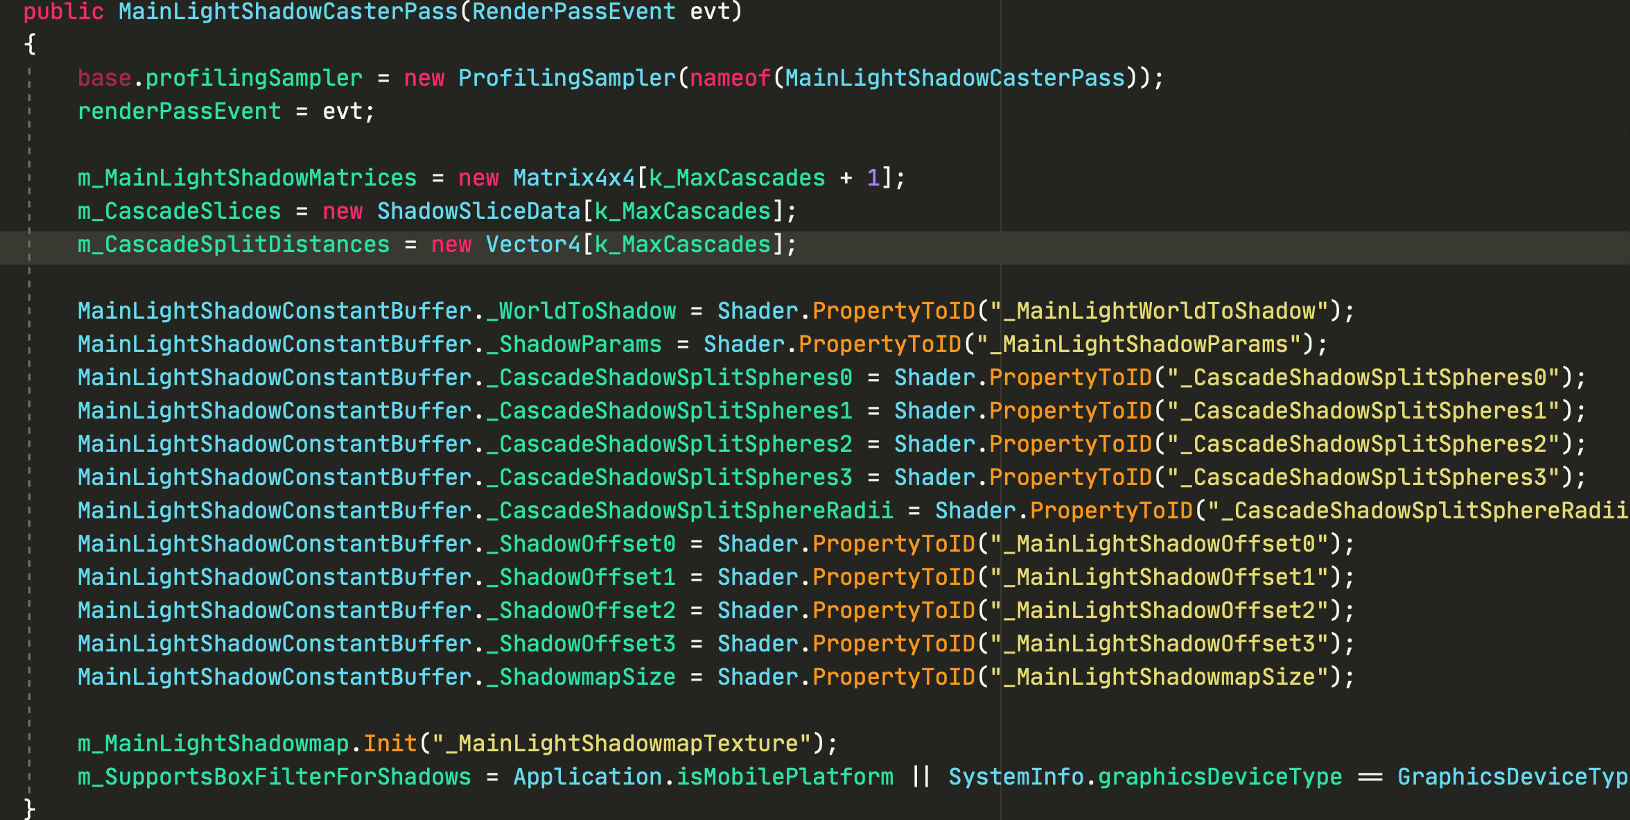This screenshot has height=820, width=1630.
Task: Click the nameof keyword
Action: click(730, 78)
